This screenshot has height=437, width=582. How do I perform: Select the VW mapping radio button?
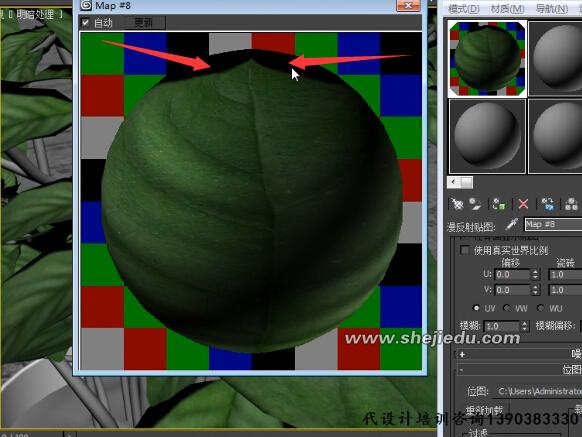[x=506, y=308]
